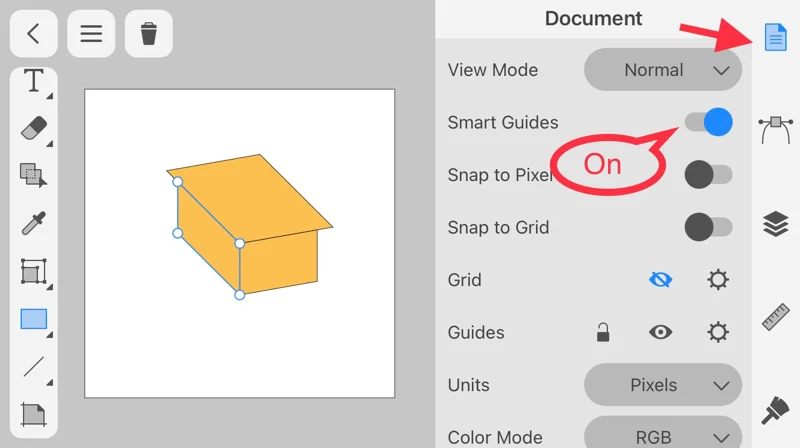Click the trash delete icon

[149, 34]
